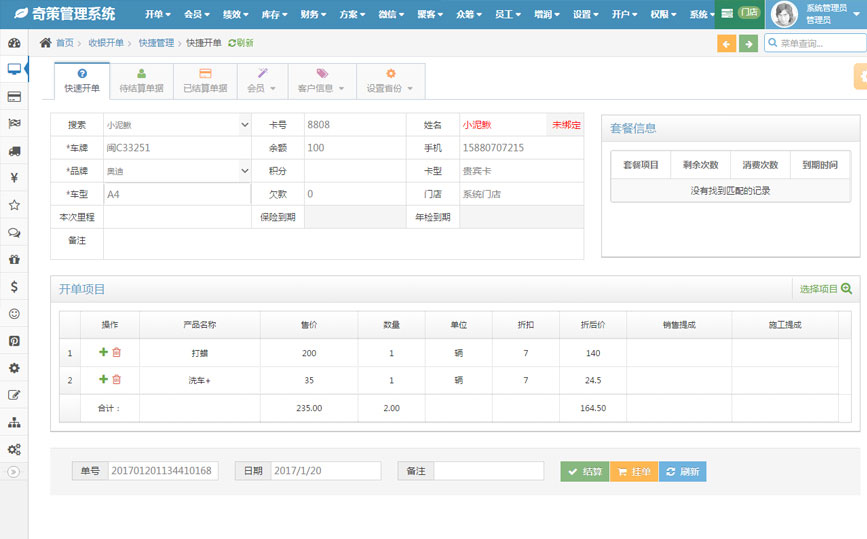This screenshot has width=867, height=539.
Task: Open the 品牌 dropdown showing 奥迪
Action: coord(177,171)
